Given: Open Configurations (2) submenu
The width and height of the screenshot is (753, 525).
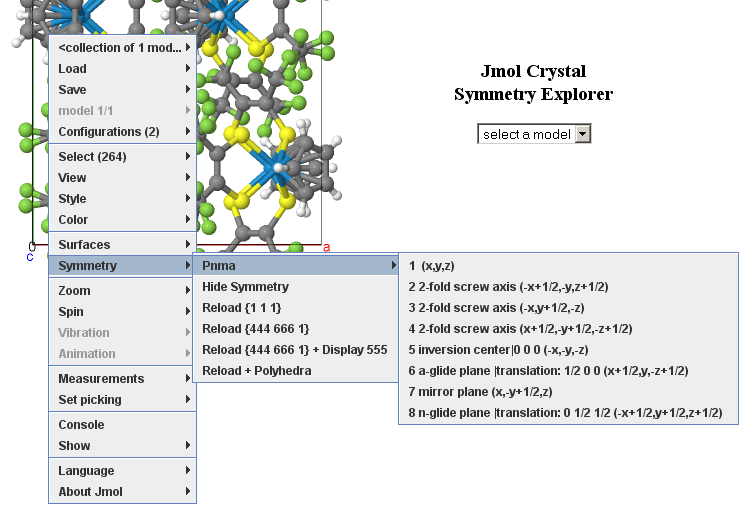Looking at the screenshot, I should [121, 132].
